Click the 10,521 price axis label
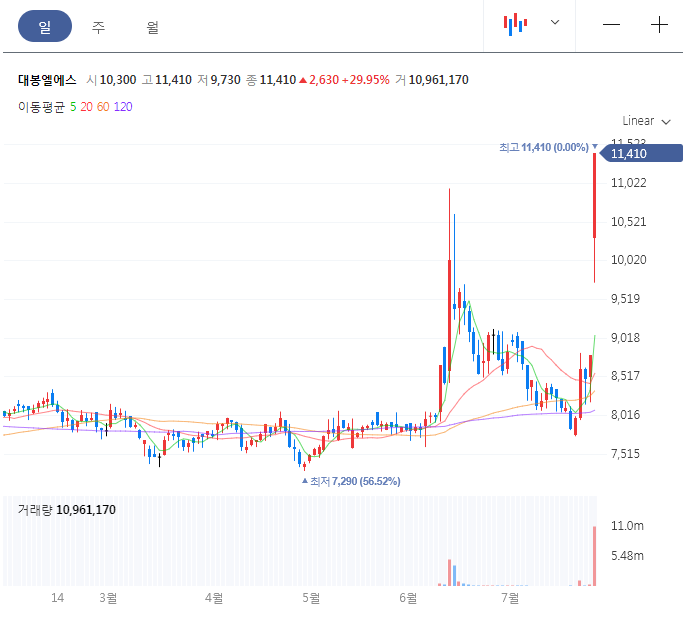688x630 pixels. point(629,222)
